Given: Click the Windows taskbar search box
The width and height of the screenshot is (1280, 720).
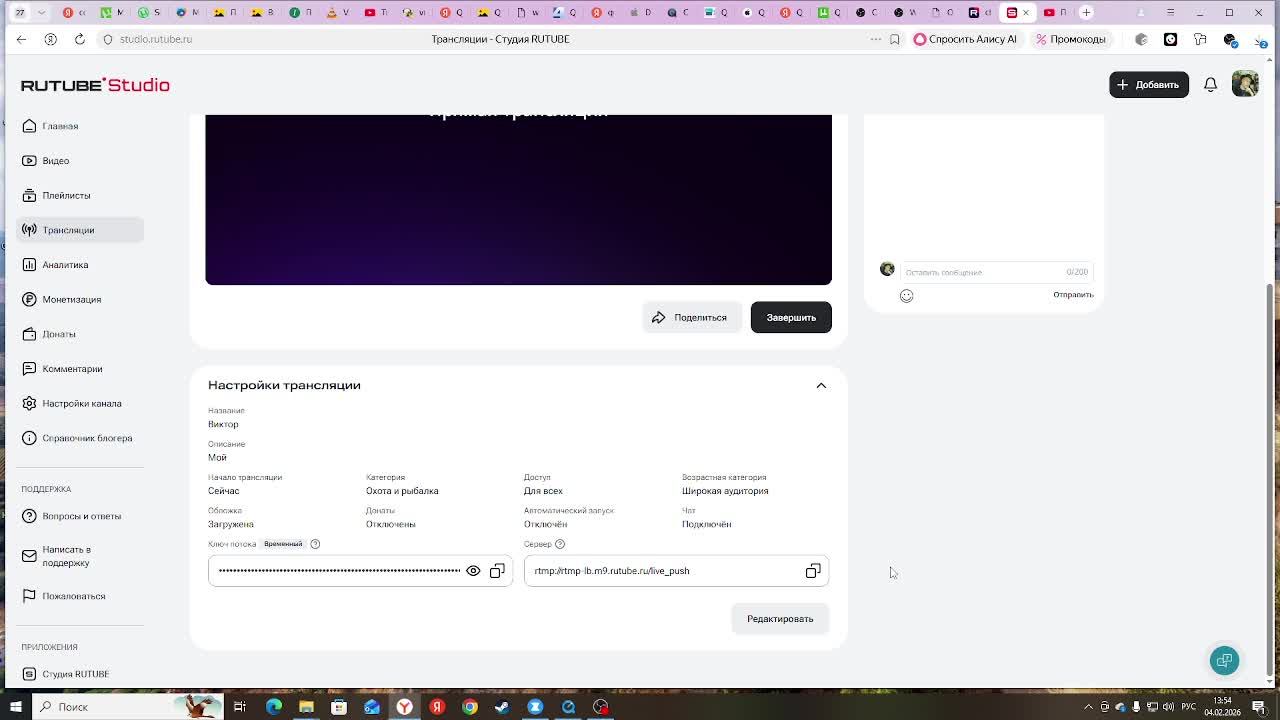Looking at the screenshot, I should tap(127, 707).
